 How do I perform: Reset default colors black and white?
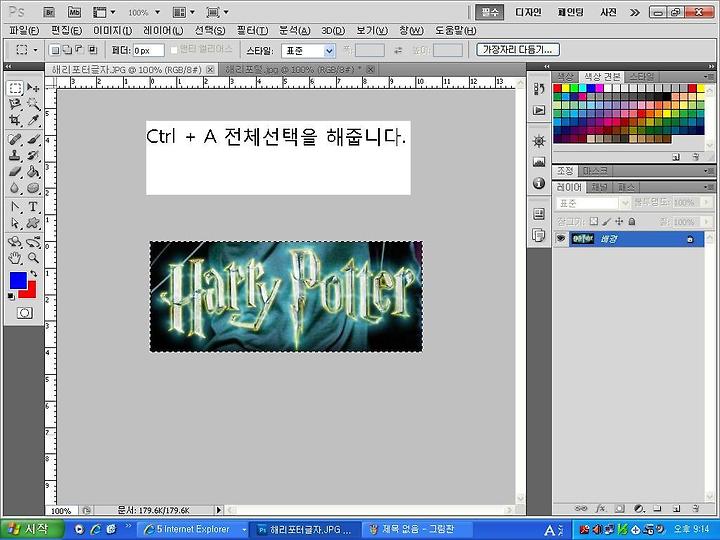click(x=11, y=297)
